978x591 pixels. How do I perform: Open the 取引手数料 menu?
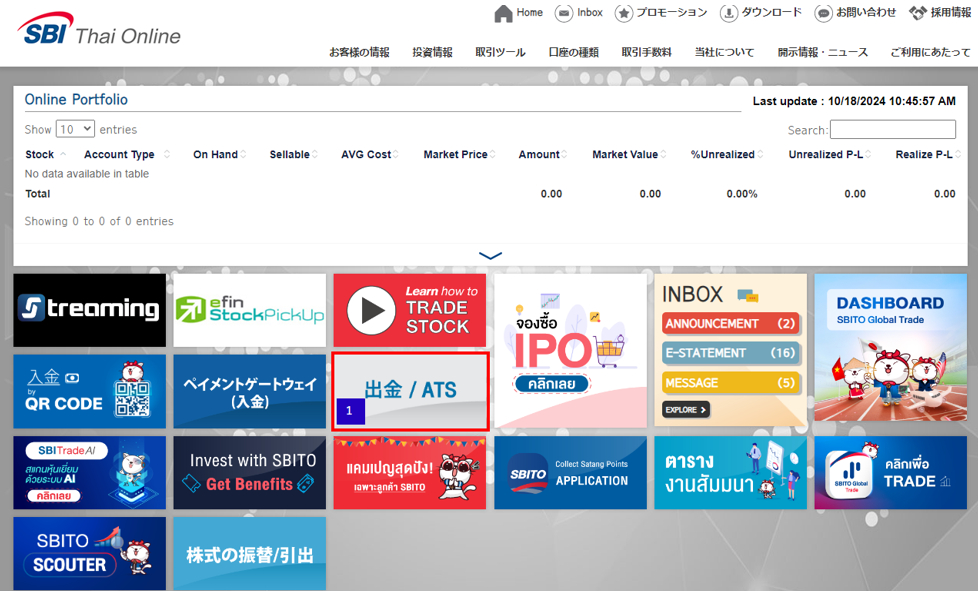coord(646,52)
